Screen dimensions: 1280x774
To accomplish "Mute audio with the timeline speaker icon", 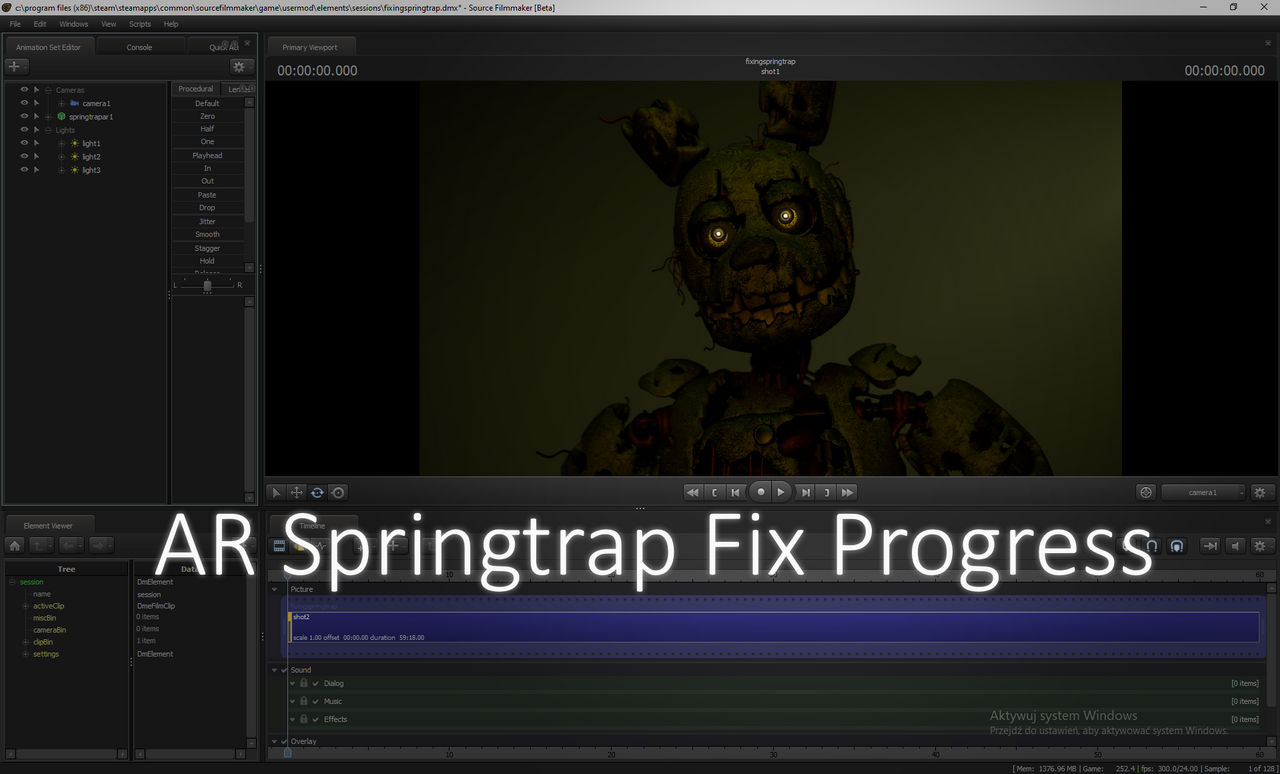I will 1236,545.
